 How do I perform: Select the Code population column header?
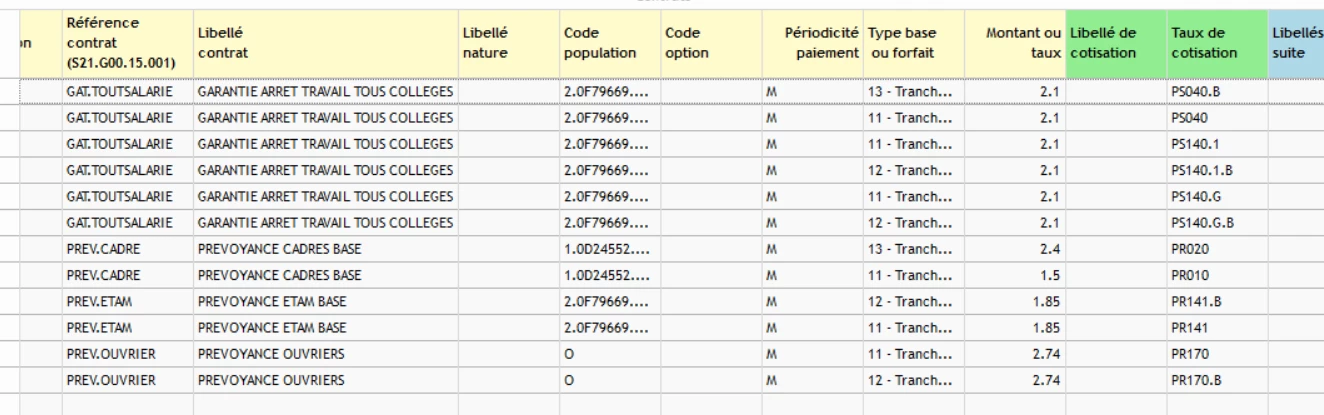click(x=609, y=43)
